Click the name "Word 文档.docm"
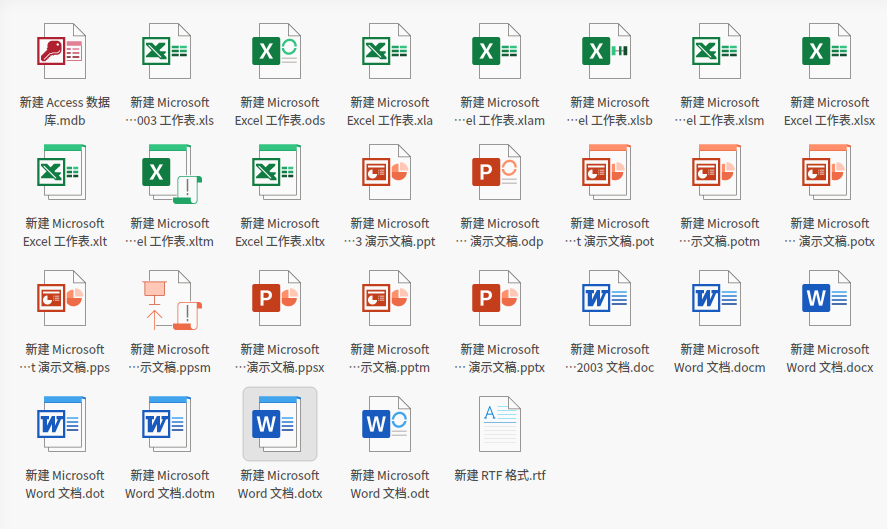This screenshot has height=529, width=887. click(720, 368)
